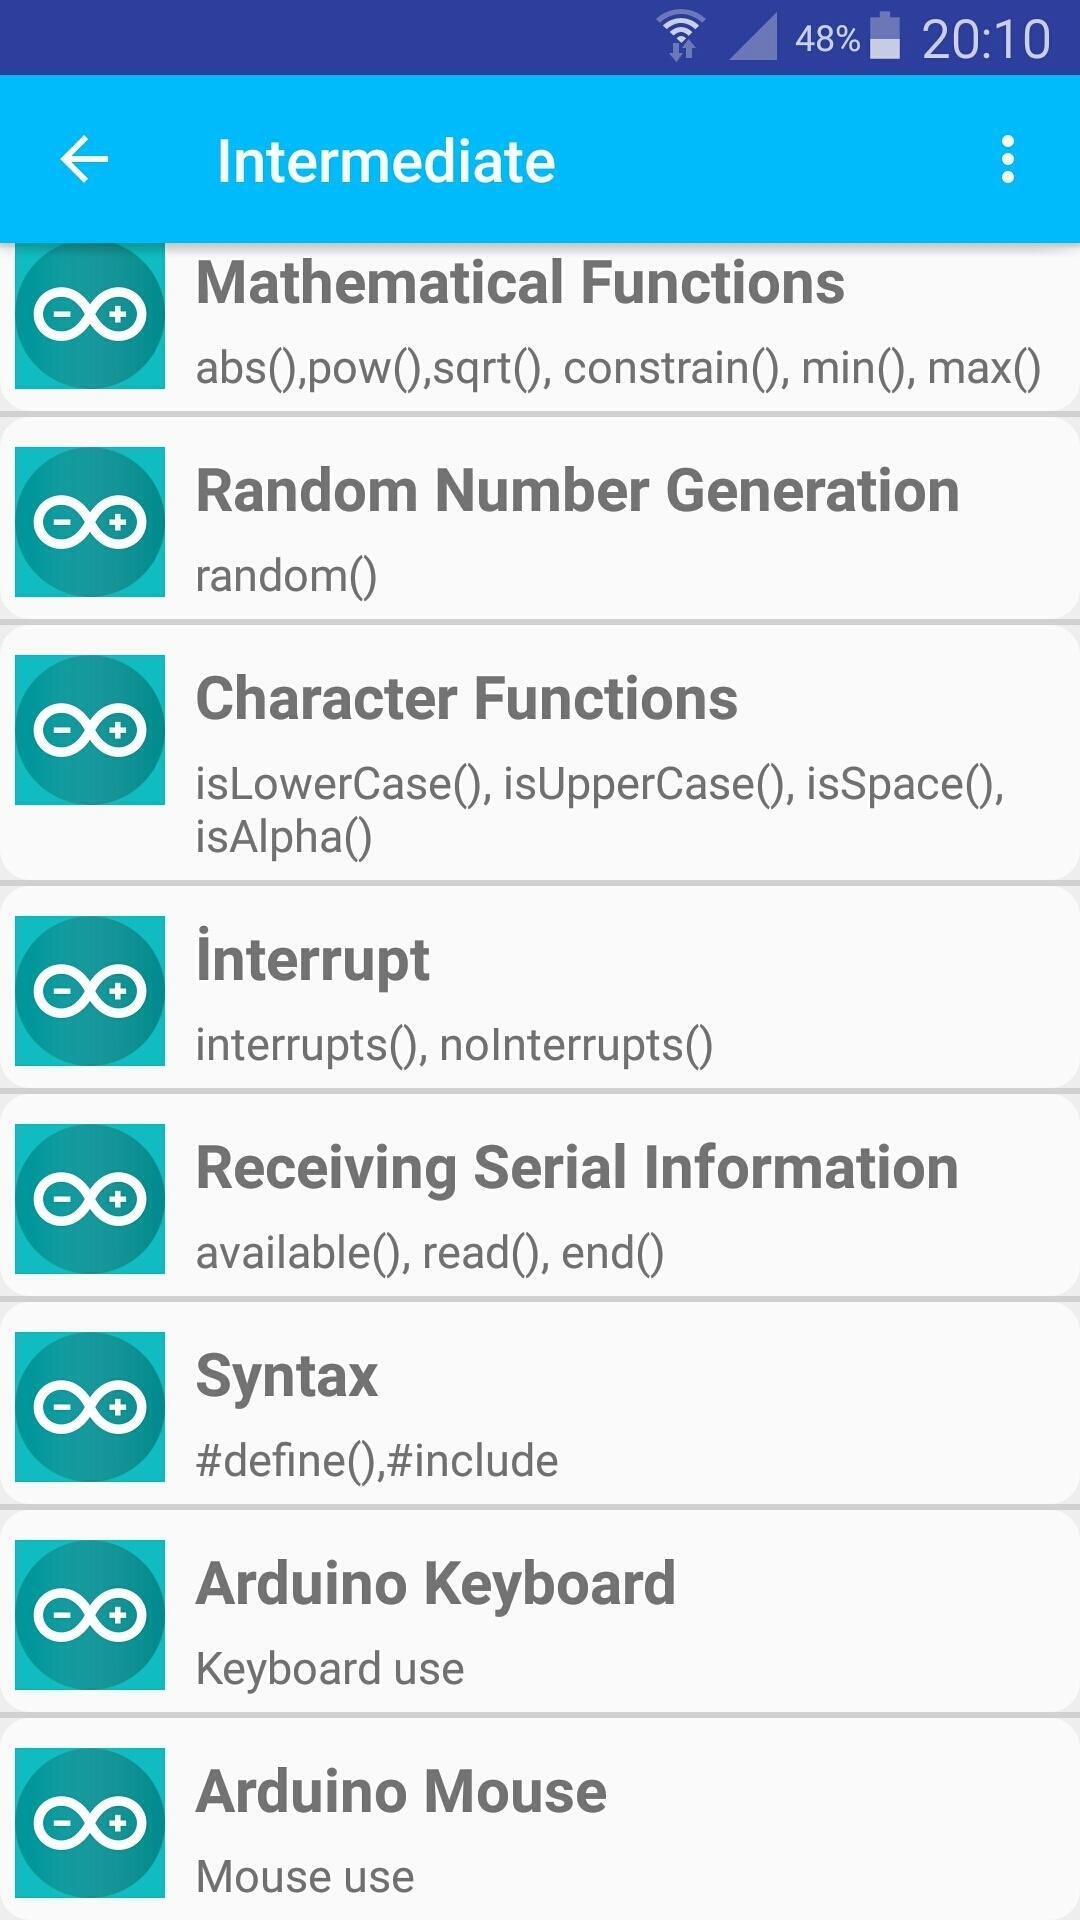Tap the Arduino icon beside Mathematical Functions
The height and width of the screenshot is (1920, 1080).
(x=90, y=316)
